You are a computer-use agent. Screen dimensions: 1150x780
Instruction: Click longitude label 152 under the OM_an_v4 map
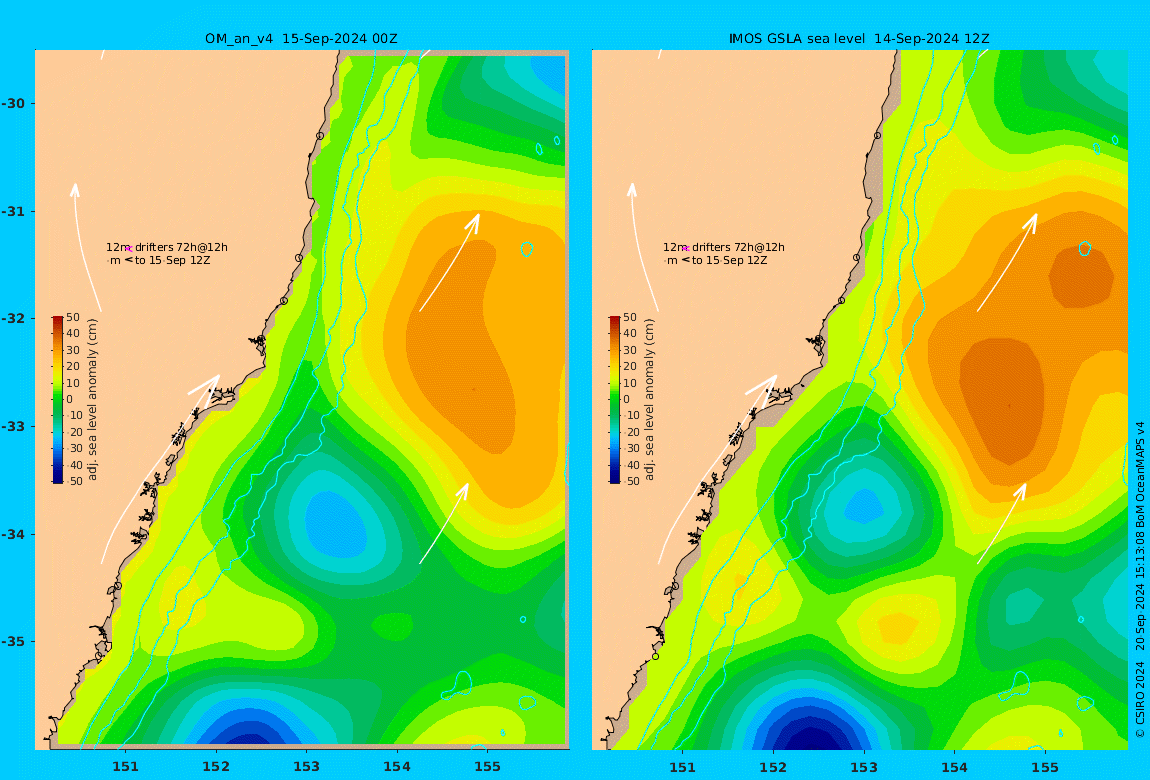pos(216,767)
